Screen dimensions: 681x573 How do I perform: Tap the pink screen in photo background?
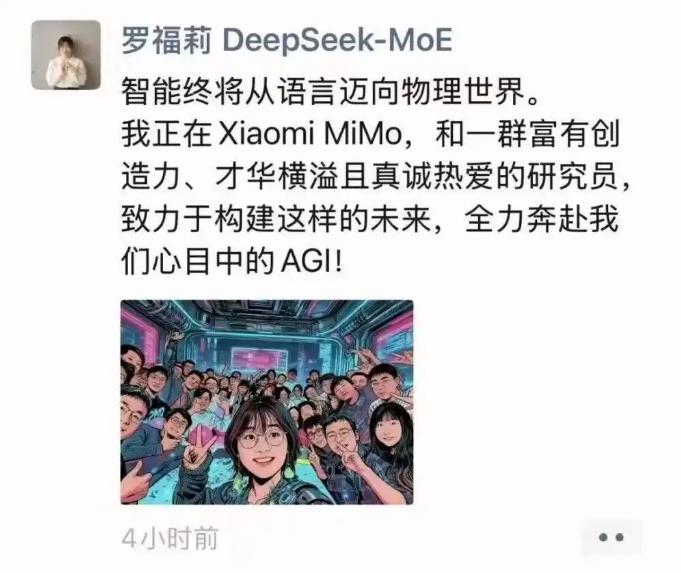[x=259, y=360]
